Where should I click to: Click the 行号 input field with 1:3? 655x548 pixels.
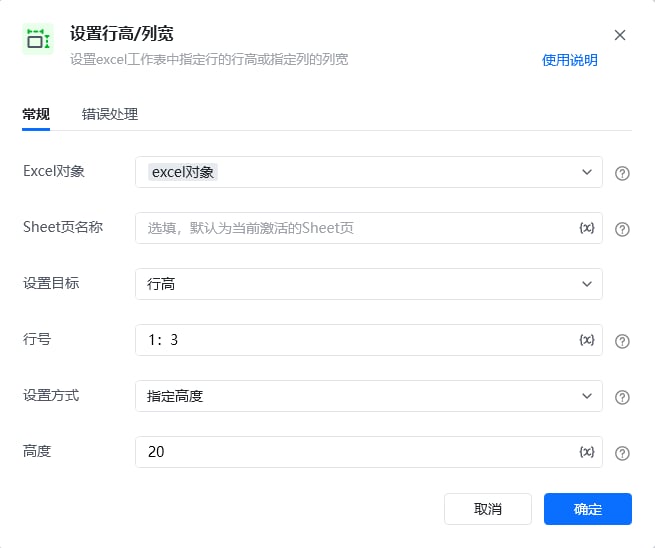coord(368,340)
